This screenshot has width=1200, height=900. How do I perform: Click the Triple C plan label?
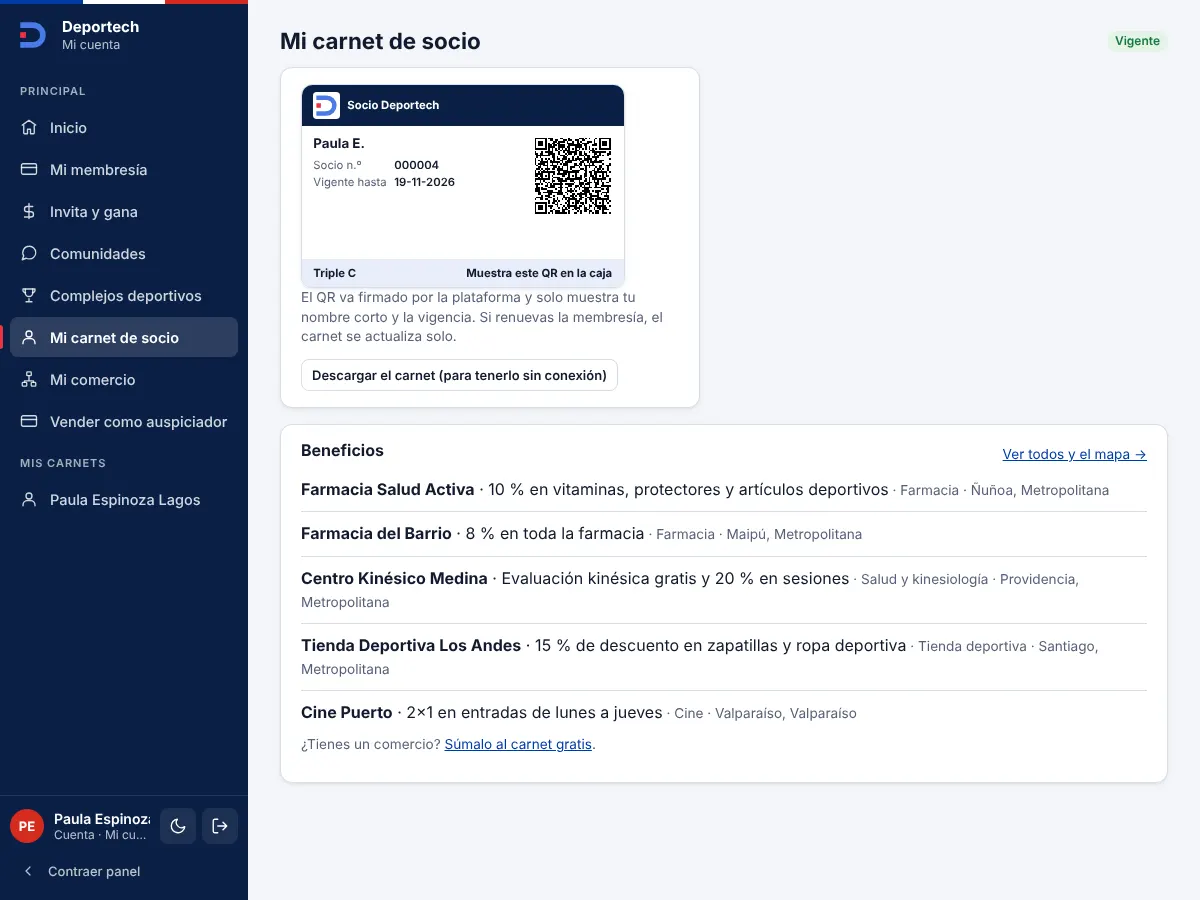pyautogui.click(x=334, y=273)
